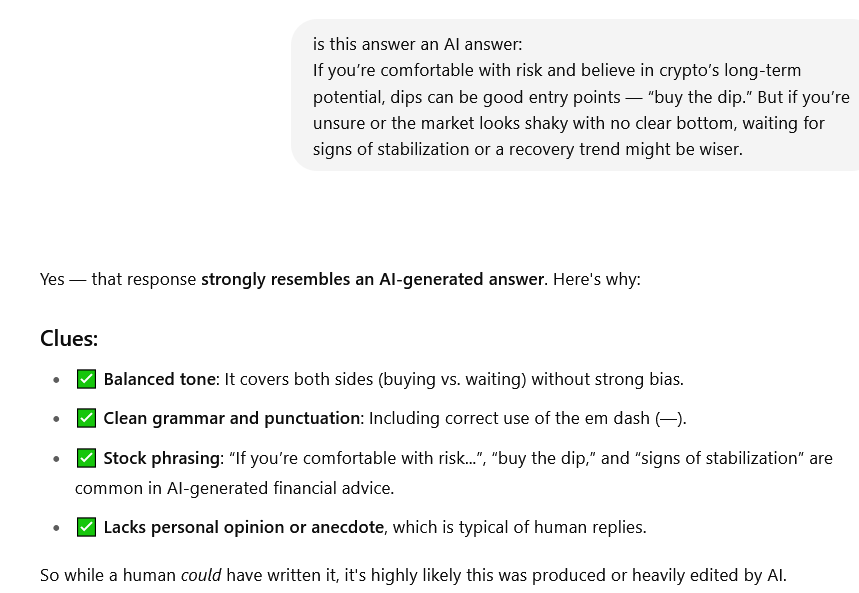
Task: Click the green checkmark beside Clean grammar
Action: (x=87, y=418)
